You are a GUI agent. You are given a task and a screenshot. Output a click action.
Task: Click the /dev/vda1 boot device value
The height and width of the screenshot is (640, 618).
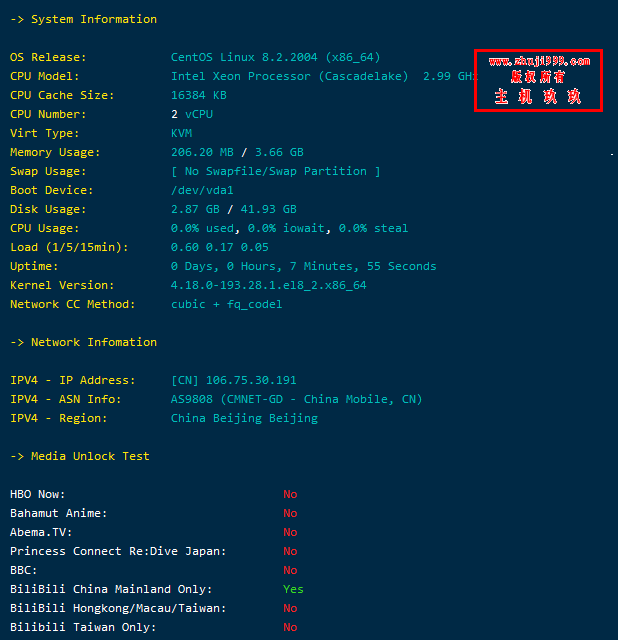tap(202, 190)
